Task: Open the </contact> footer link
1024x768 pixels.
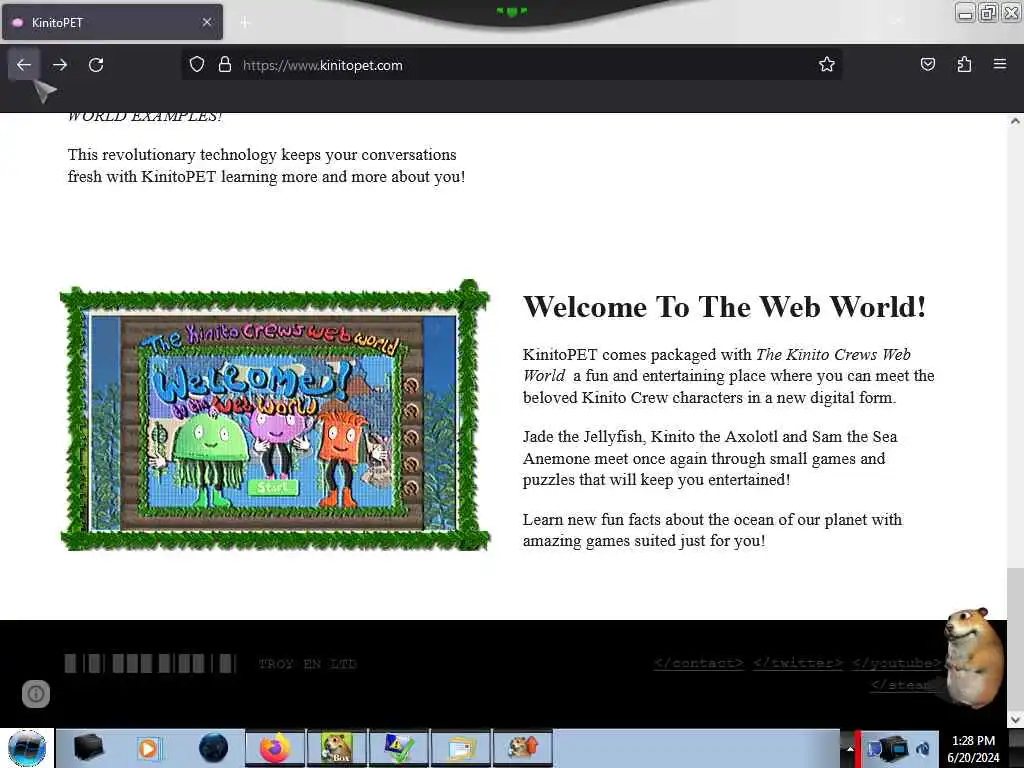Action: pos(698,663)
